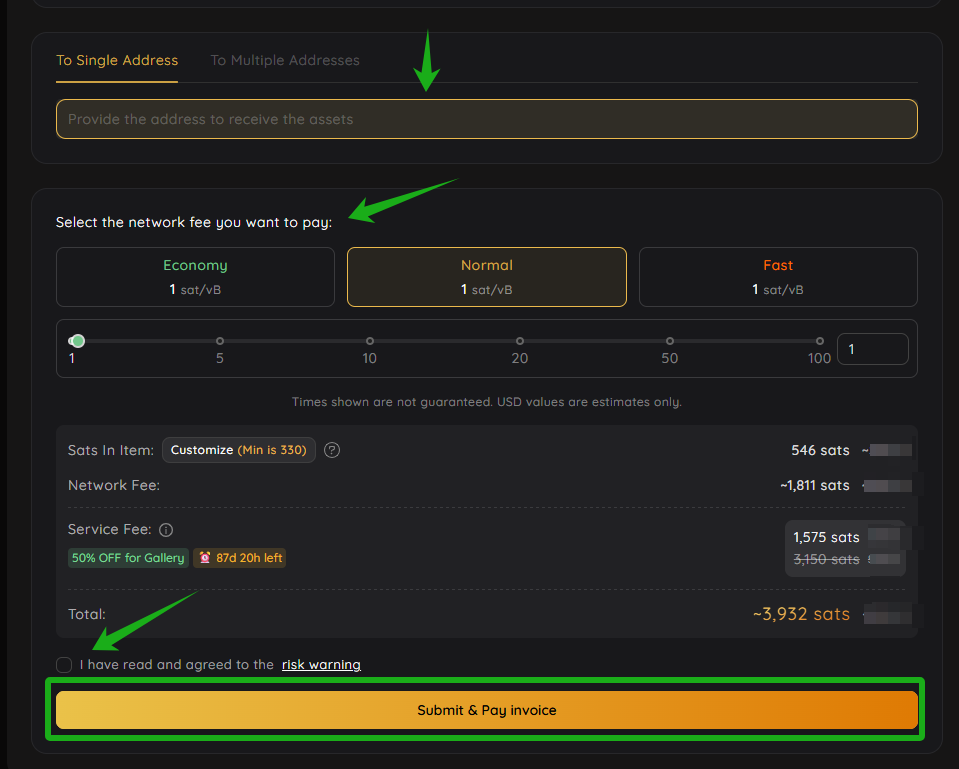Image resolution: width=959 pixels, height=769 pixels.
Task: Click the 50% OFF for Gallery badge
Action: click(128, 558)
